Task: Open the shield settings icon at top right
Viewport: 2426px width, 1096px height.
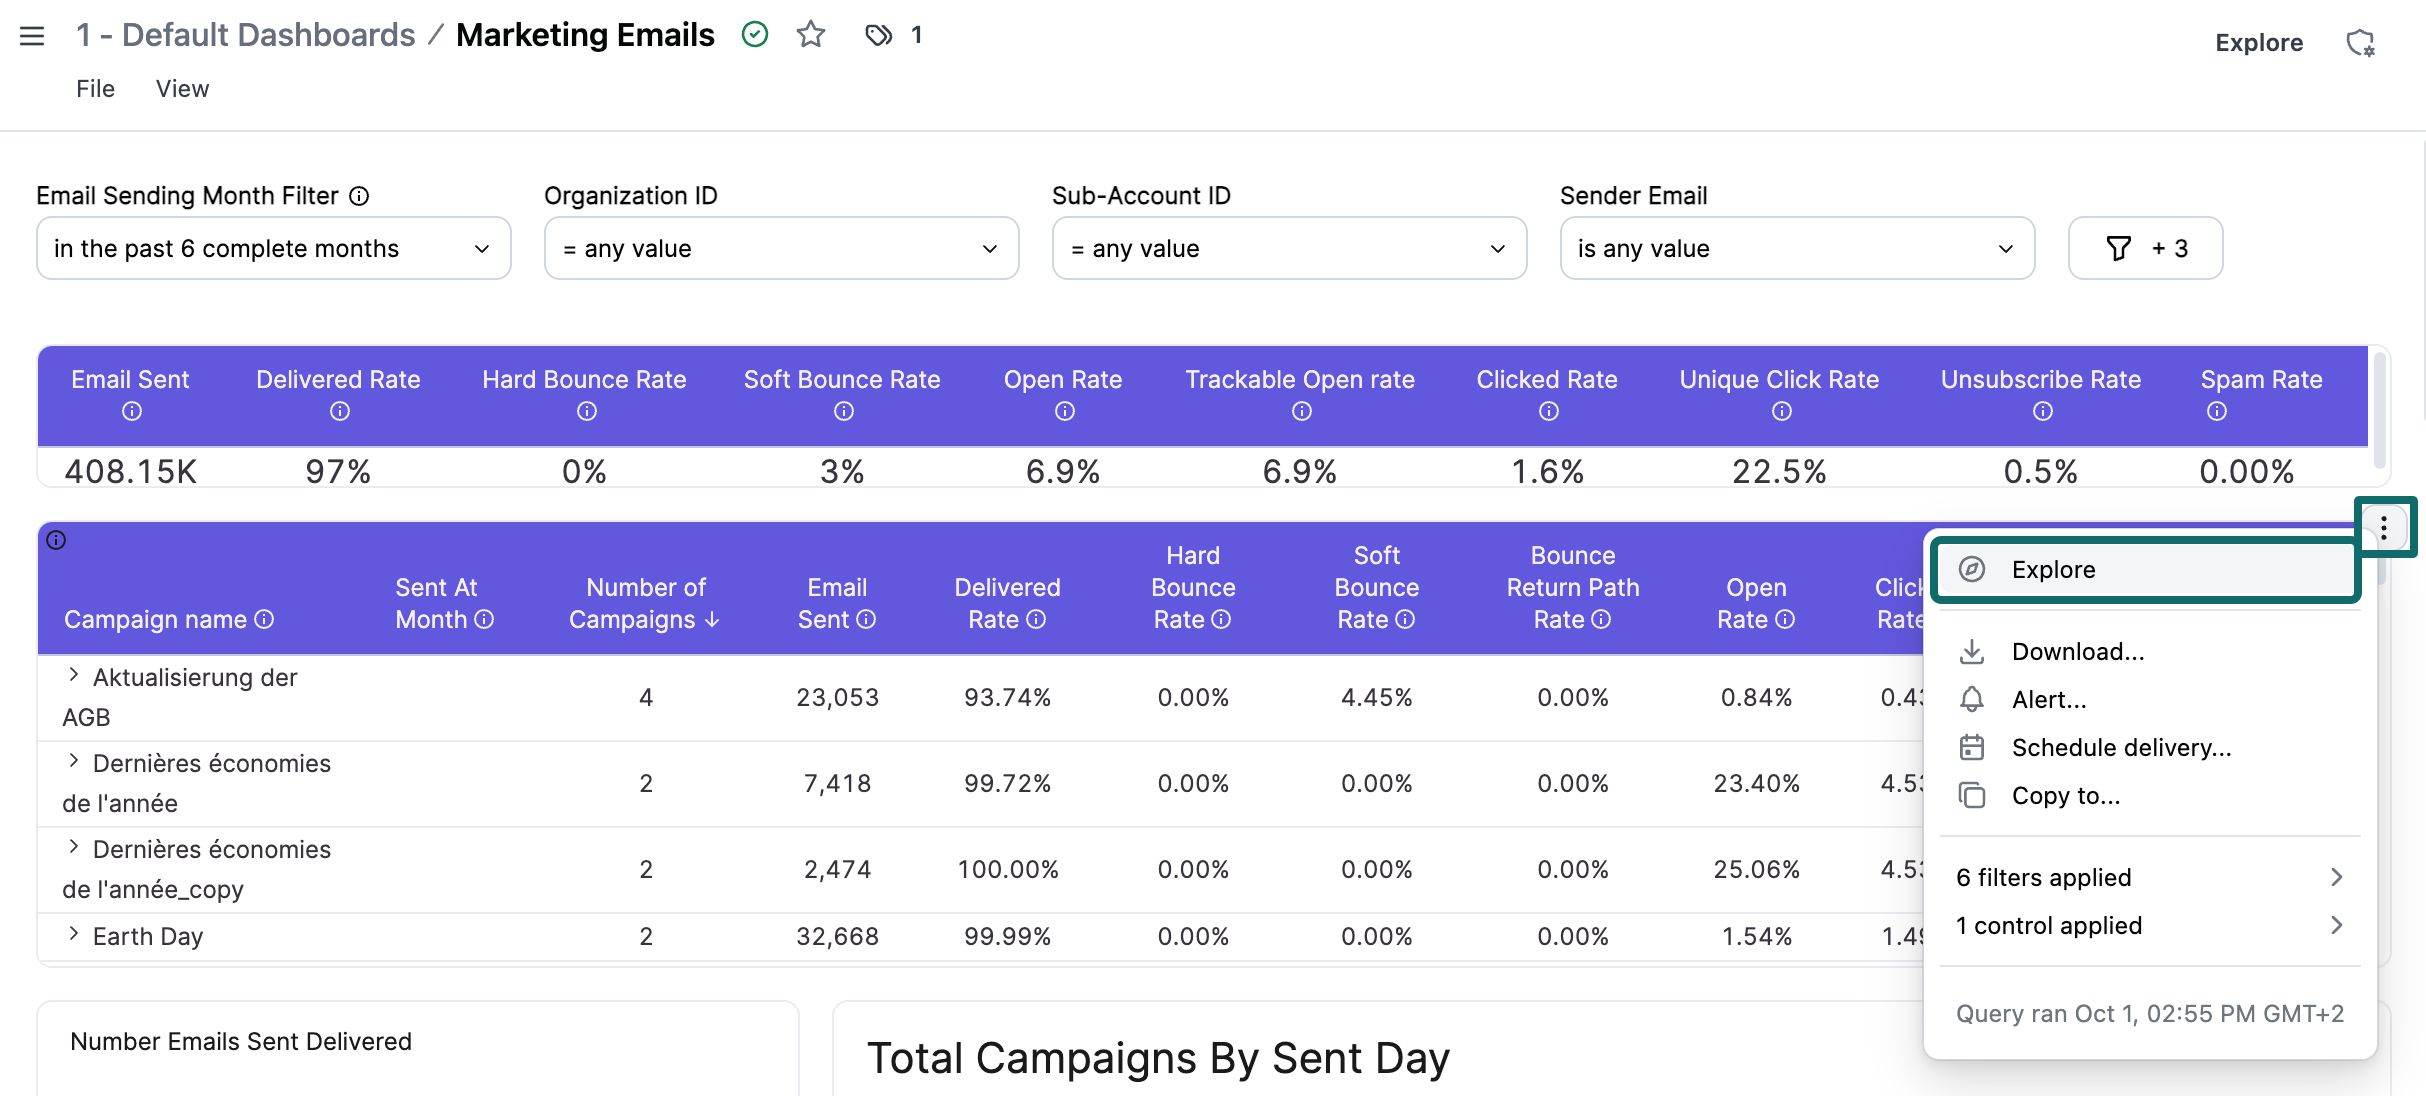Action: [x=2360, y=43]
